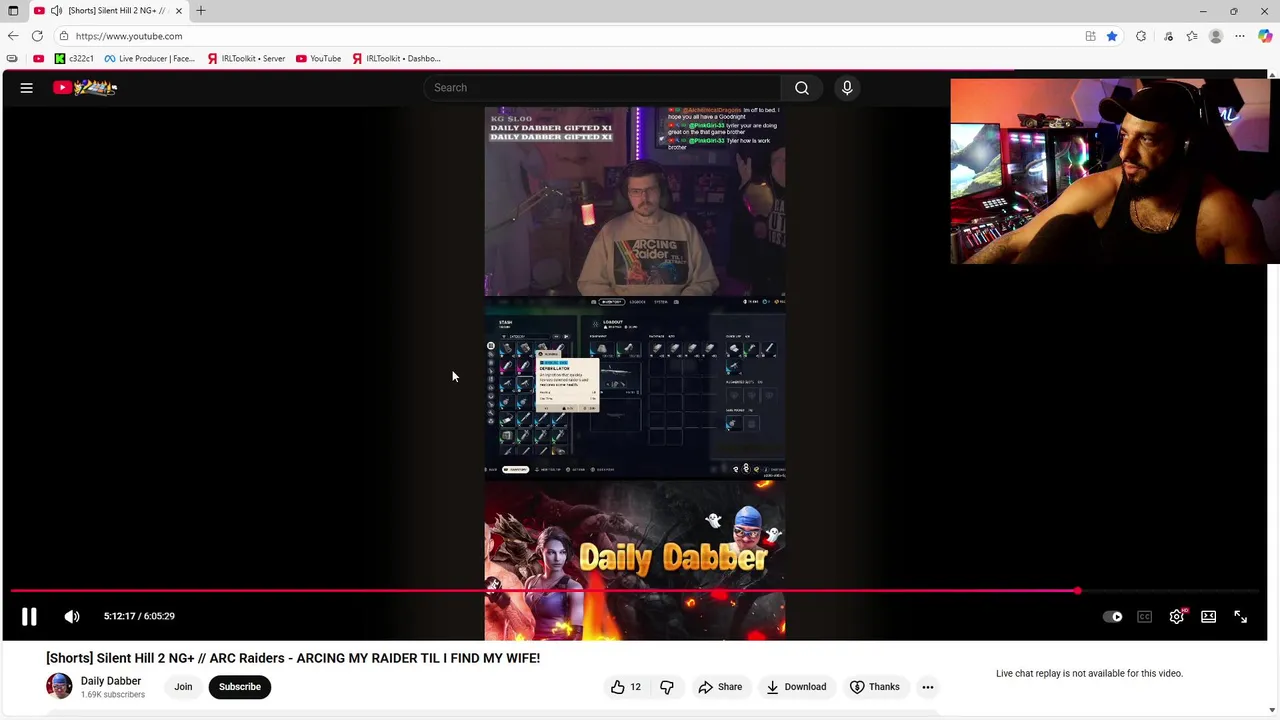
Task: Pause the video with the pause button
Action: pos(29,617)
